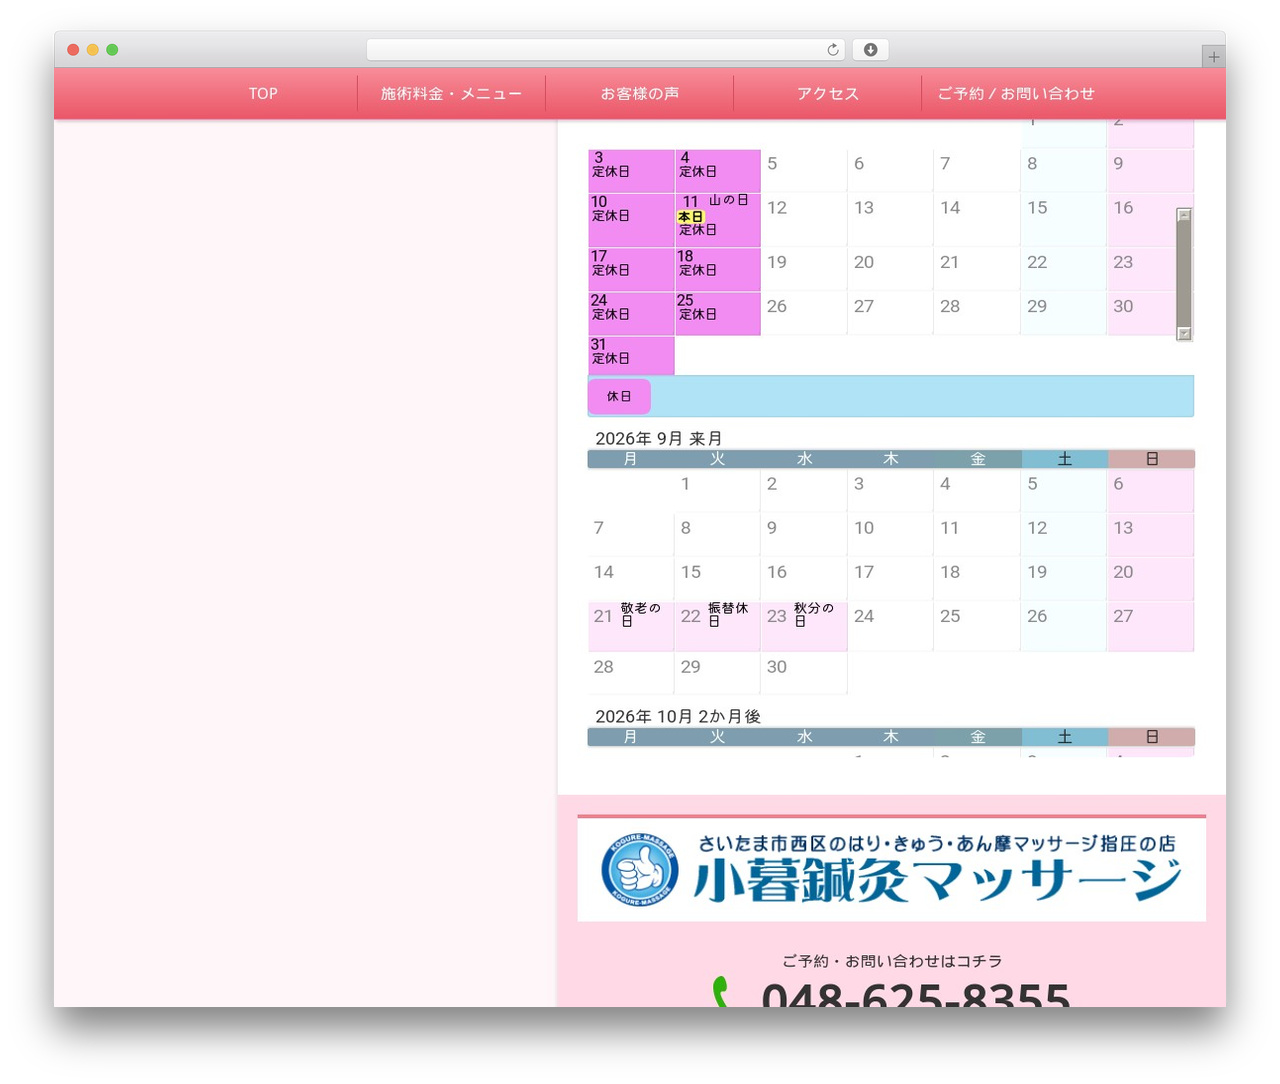Viewport: 1280px width, 1084px height.
Task: Click the 小暮鍼灸マッサージ banner
Action: (891, 869)
